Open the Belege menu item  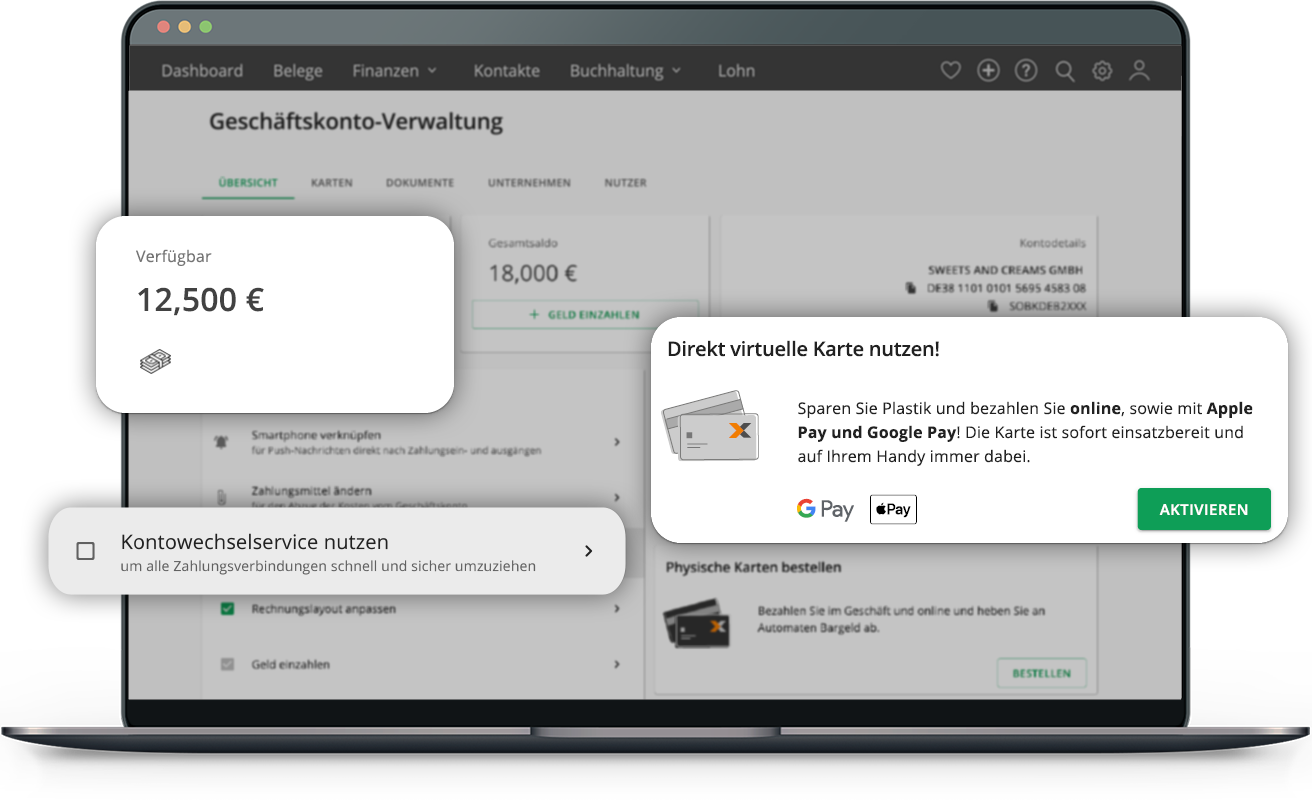tap(298, 71)
